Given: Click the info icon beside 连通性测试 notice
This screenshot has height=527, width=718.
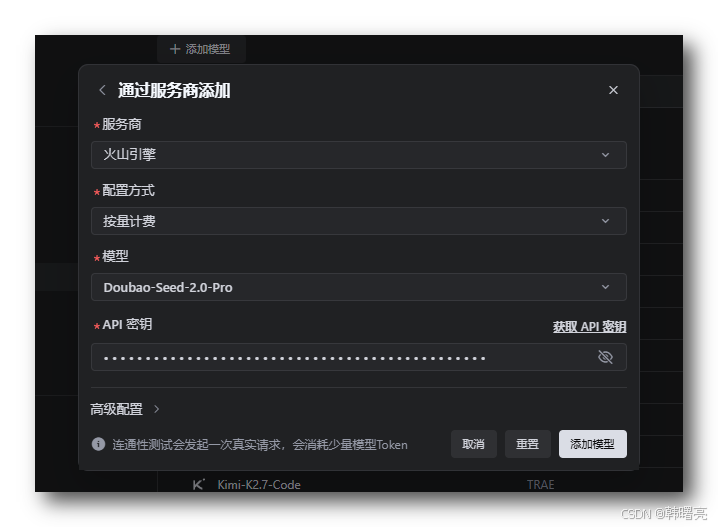Looking at the screenshot, I should coord(98,444).
